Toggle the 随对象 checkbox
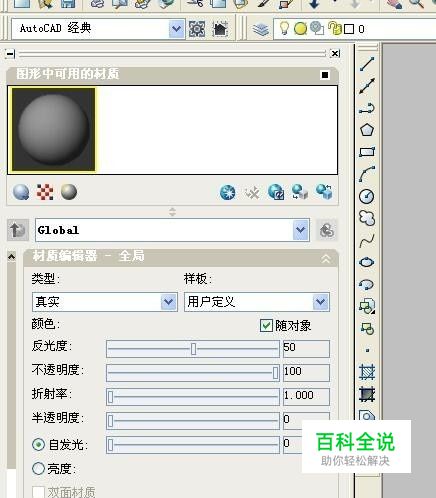The height and width of the screenshot is (498, 436). pos(266,325)
